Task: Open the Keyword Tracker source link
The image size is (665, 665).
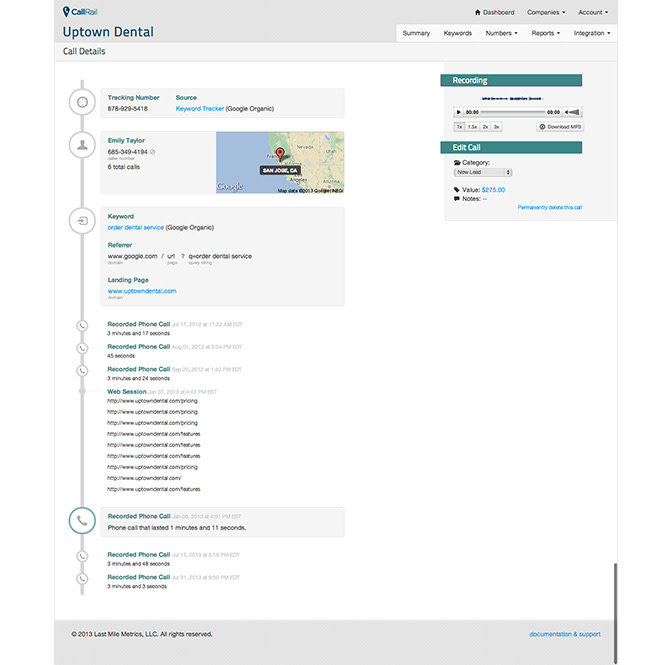Action: pos(200,109)
